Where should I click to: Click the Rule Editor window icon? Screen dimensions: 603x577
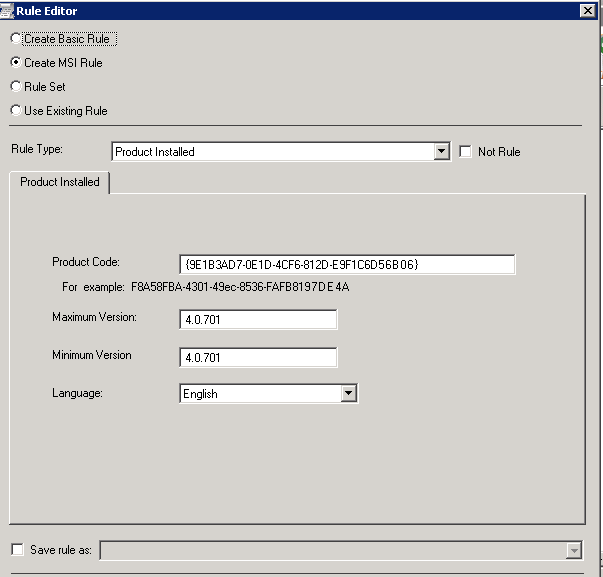click(7, 11)
